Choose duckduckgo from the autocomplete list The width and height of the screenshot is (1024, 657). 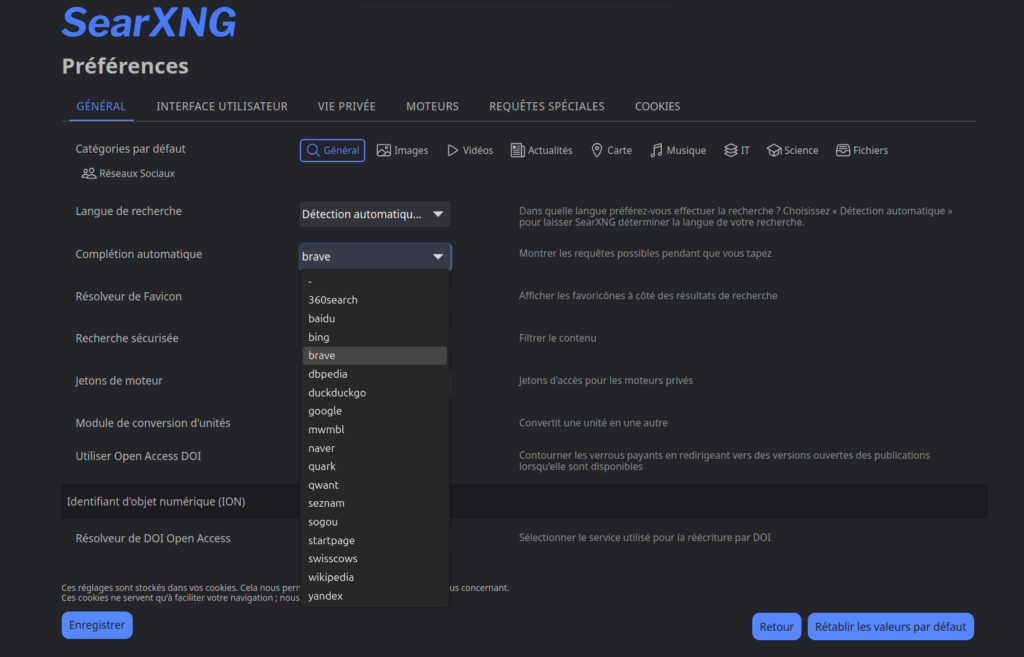coord(337,393)
